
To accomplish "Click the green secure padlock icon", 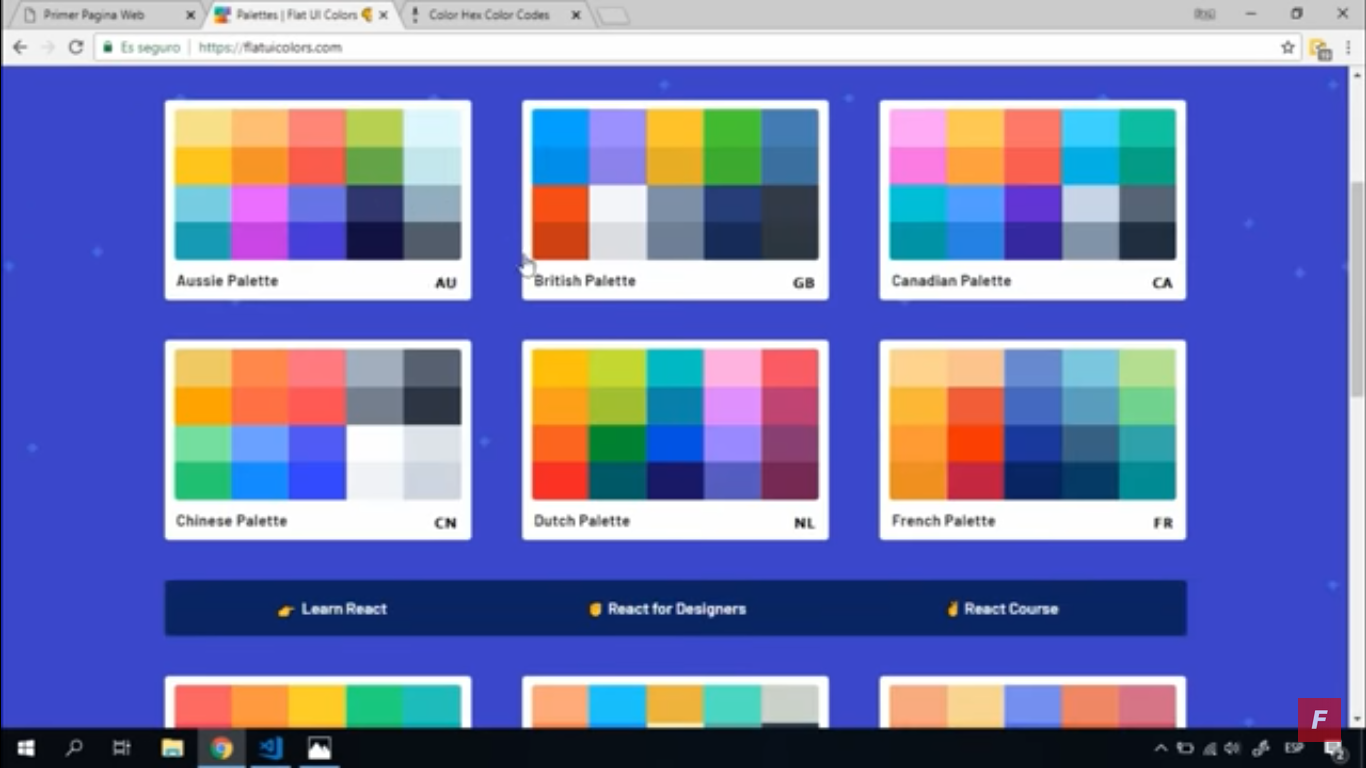I will [x=107, y=47].
